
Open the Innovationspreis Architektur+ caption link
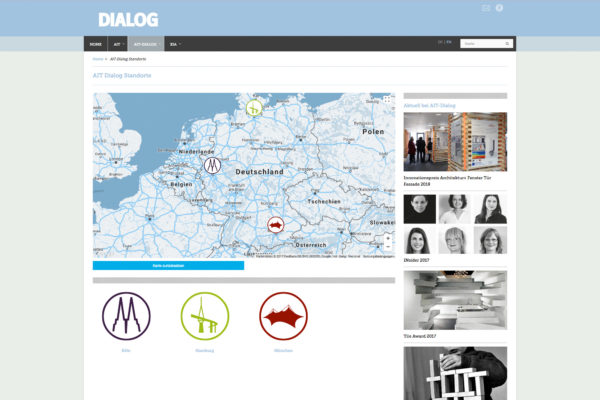(447, 181)
